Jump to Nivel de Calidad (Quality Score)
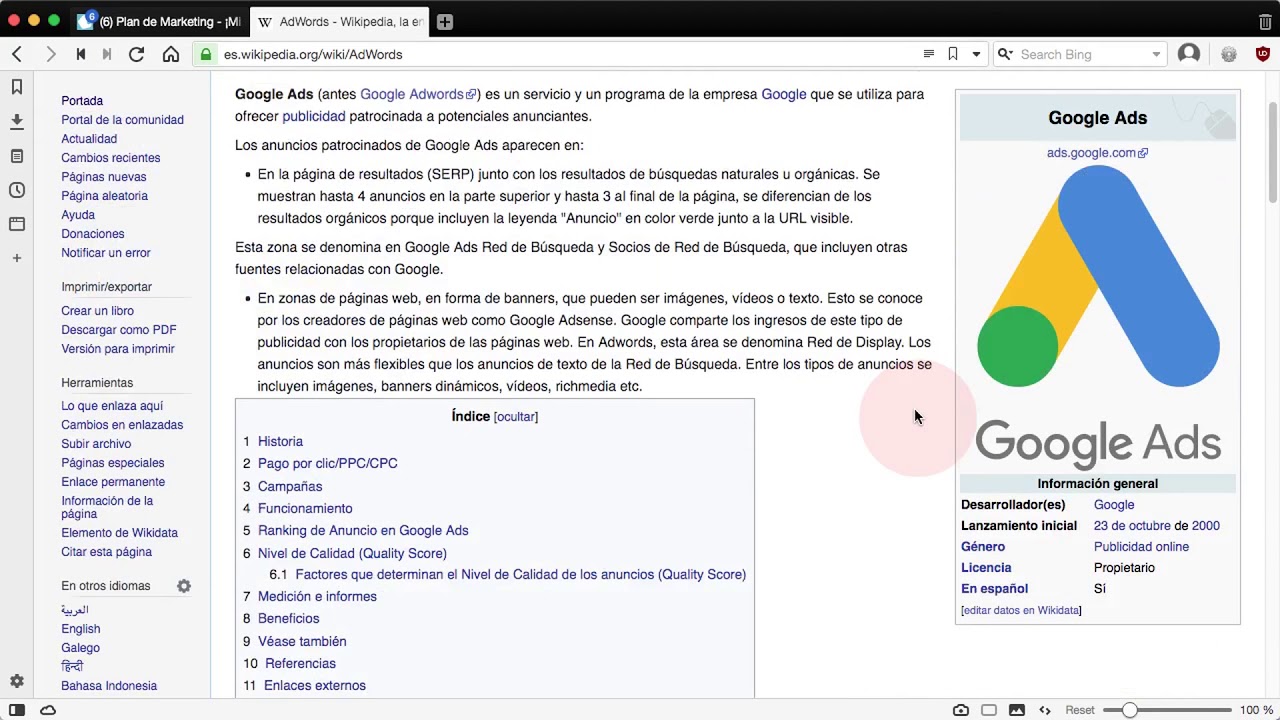 coord(352,553)
